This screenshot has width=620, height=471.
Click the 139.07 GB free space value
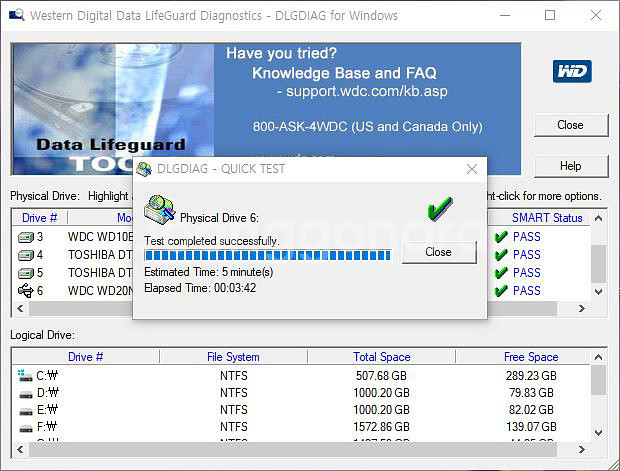click(x=531, y=427)
